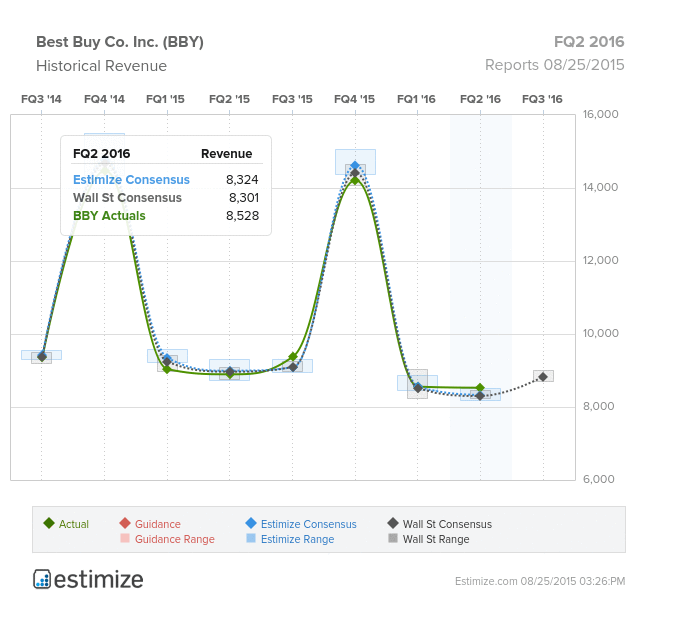Image resolution: width=675 pixels, height=620 pixels.
Task: Click the FQ3 '16 Wall St Consensus point
Action: tap(543, 376)
